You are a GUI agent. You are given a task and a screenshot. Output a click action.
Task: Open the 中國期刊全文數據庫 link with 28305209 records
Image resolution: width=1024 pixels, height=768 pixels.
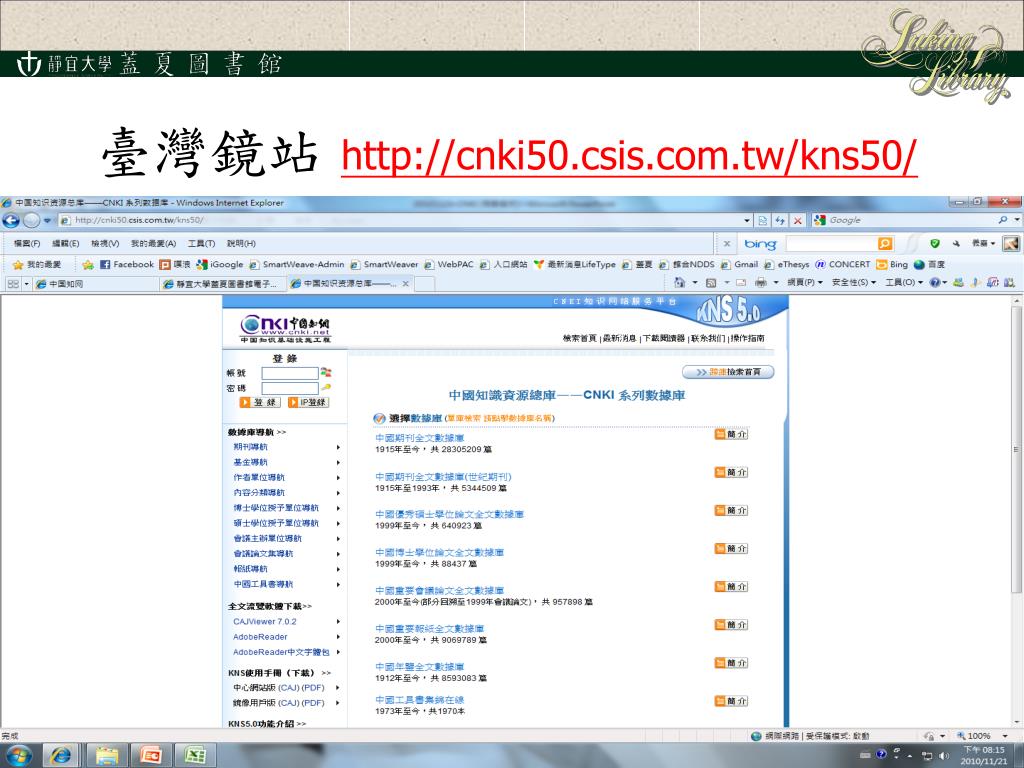[419, 438]
